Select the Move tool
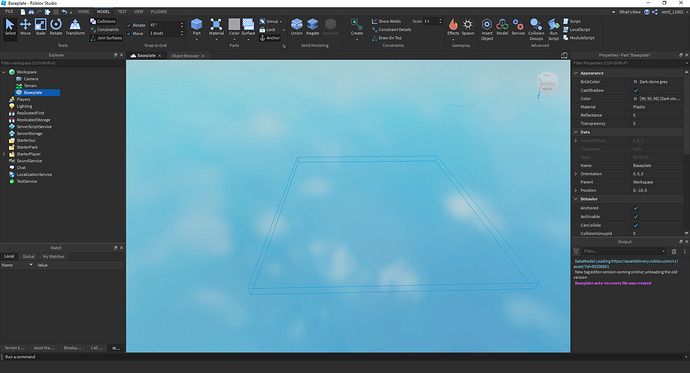 (x=25, y=26)
